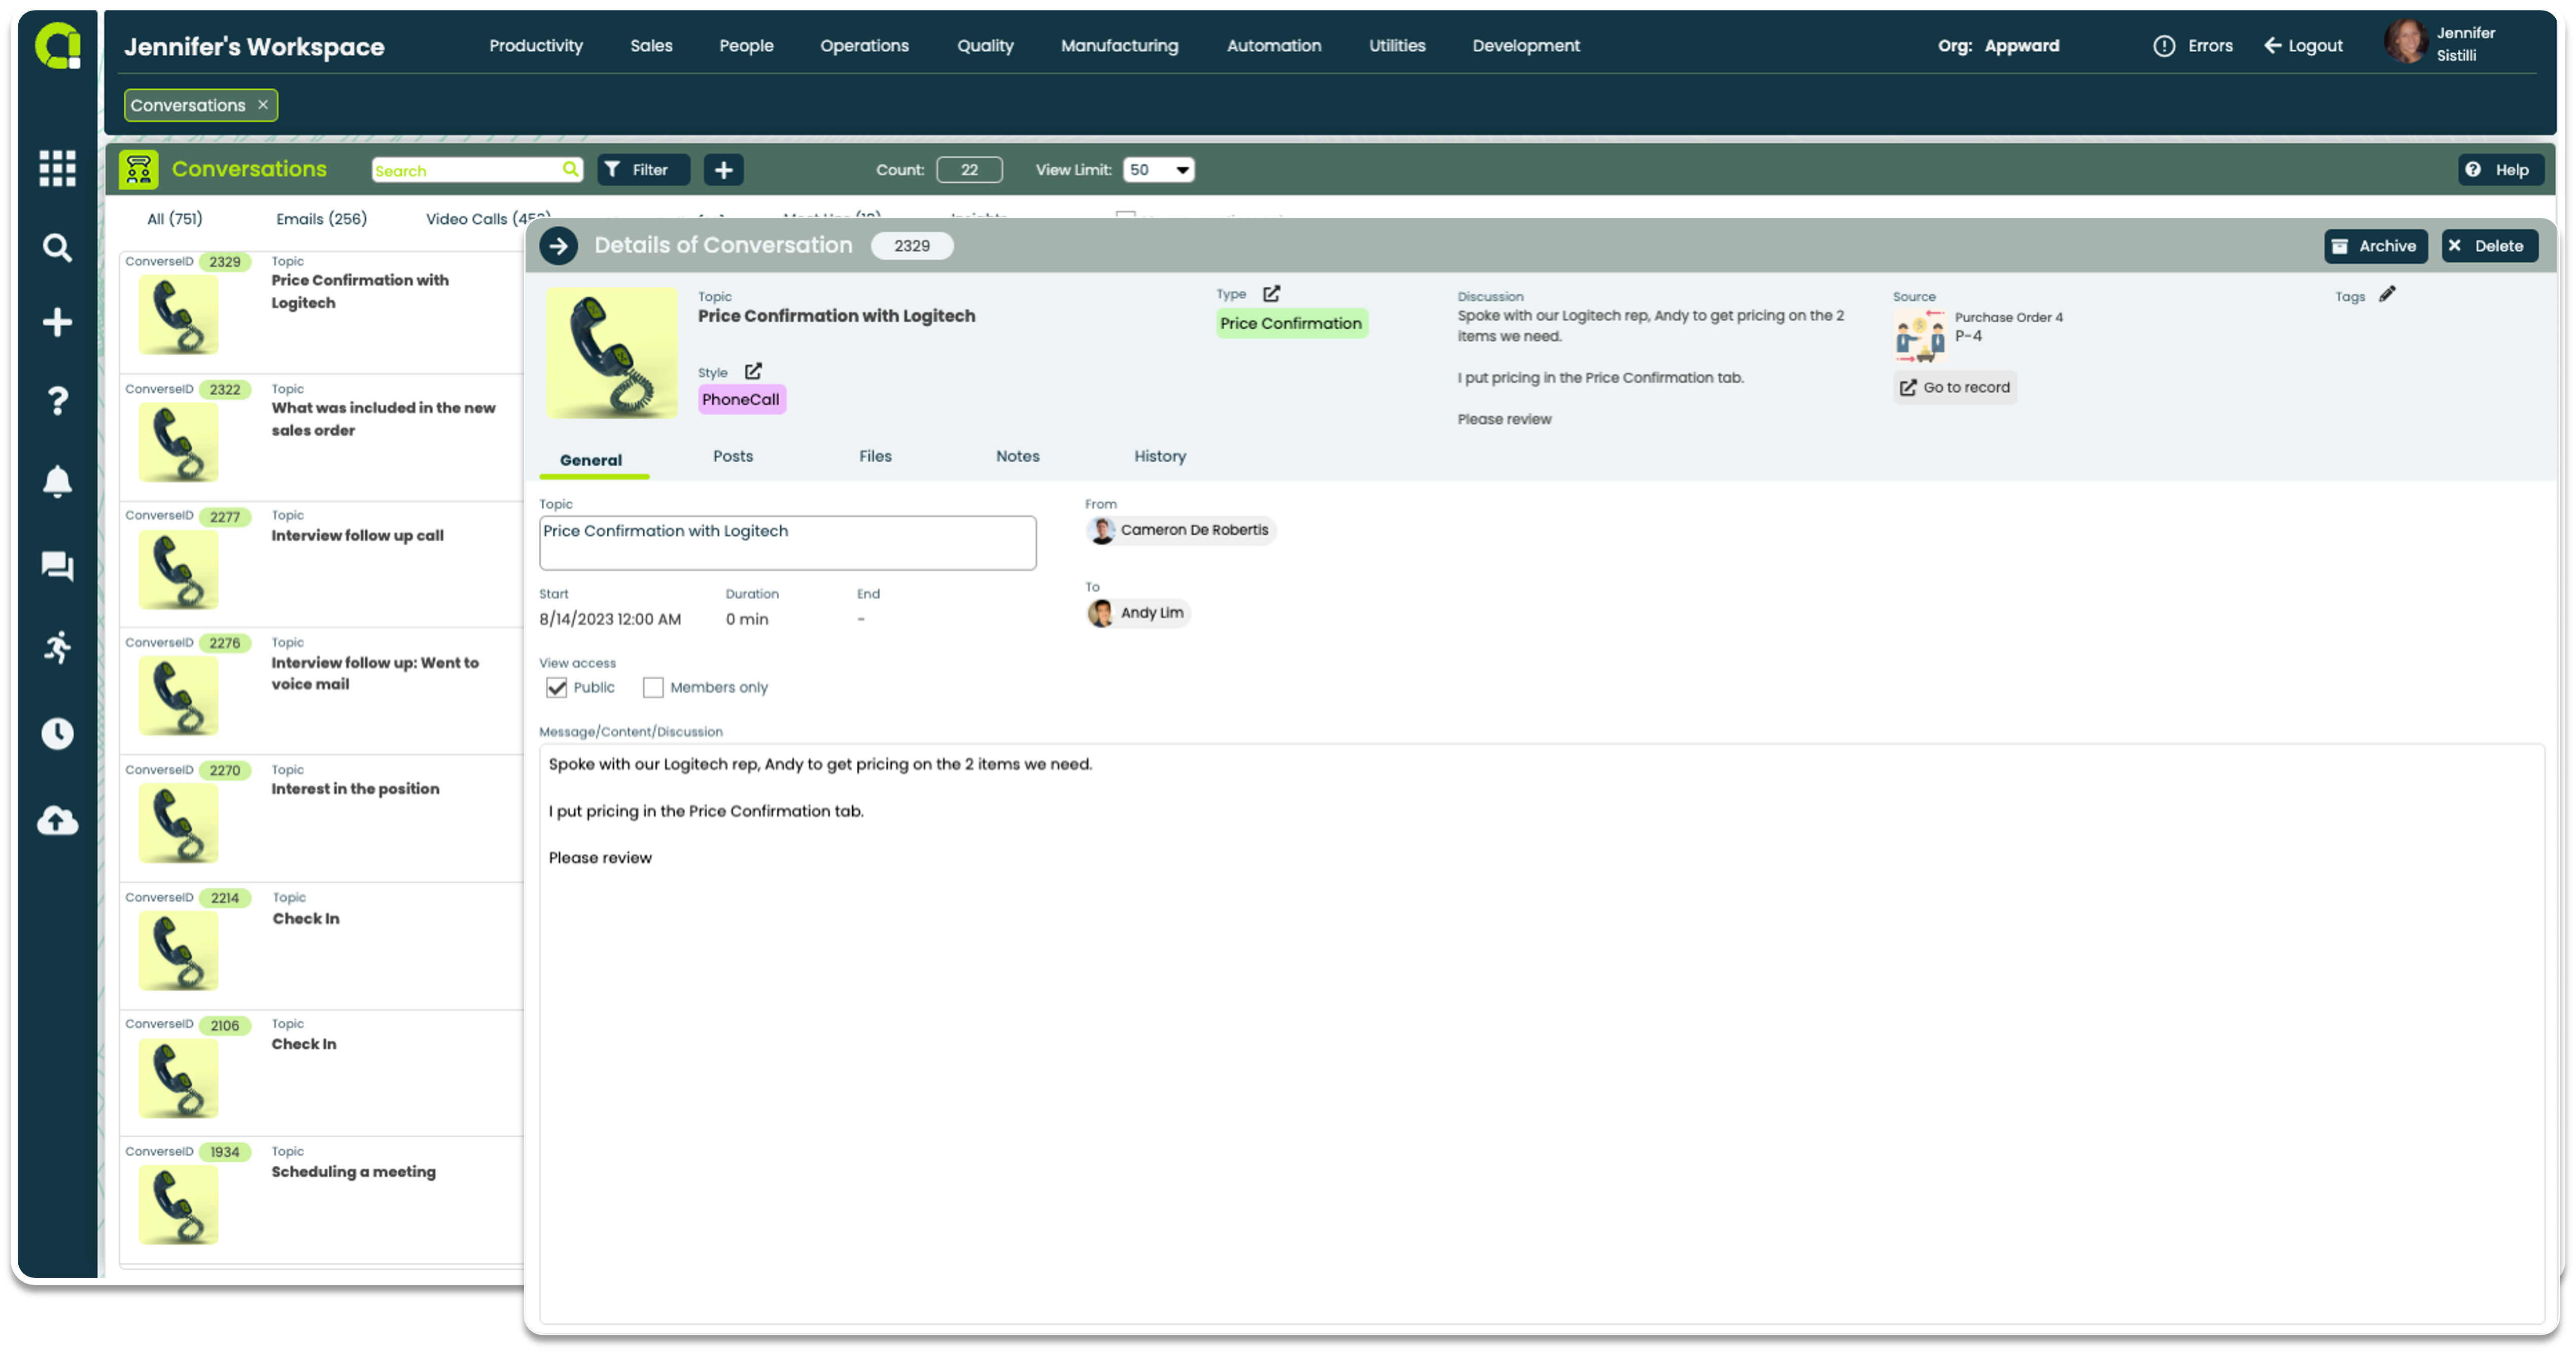This screenshot has width=2576, height=1353.
Task: Enable the Members only checkbox
Action: click(x=652, y=687)
